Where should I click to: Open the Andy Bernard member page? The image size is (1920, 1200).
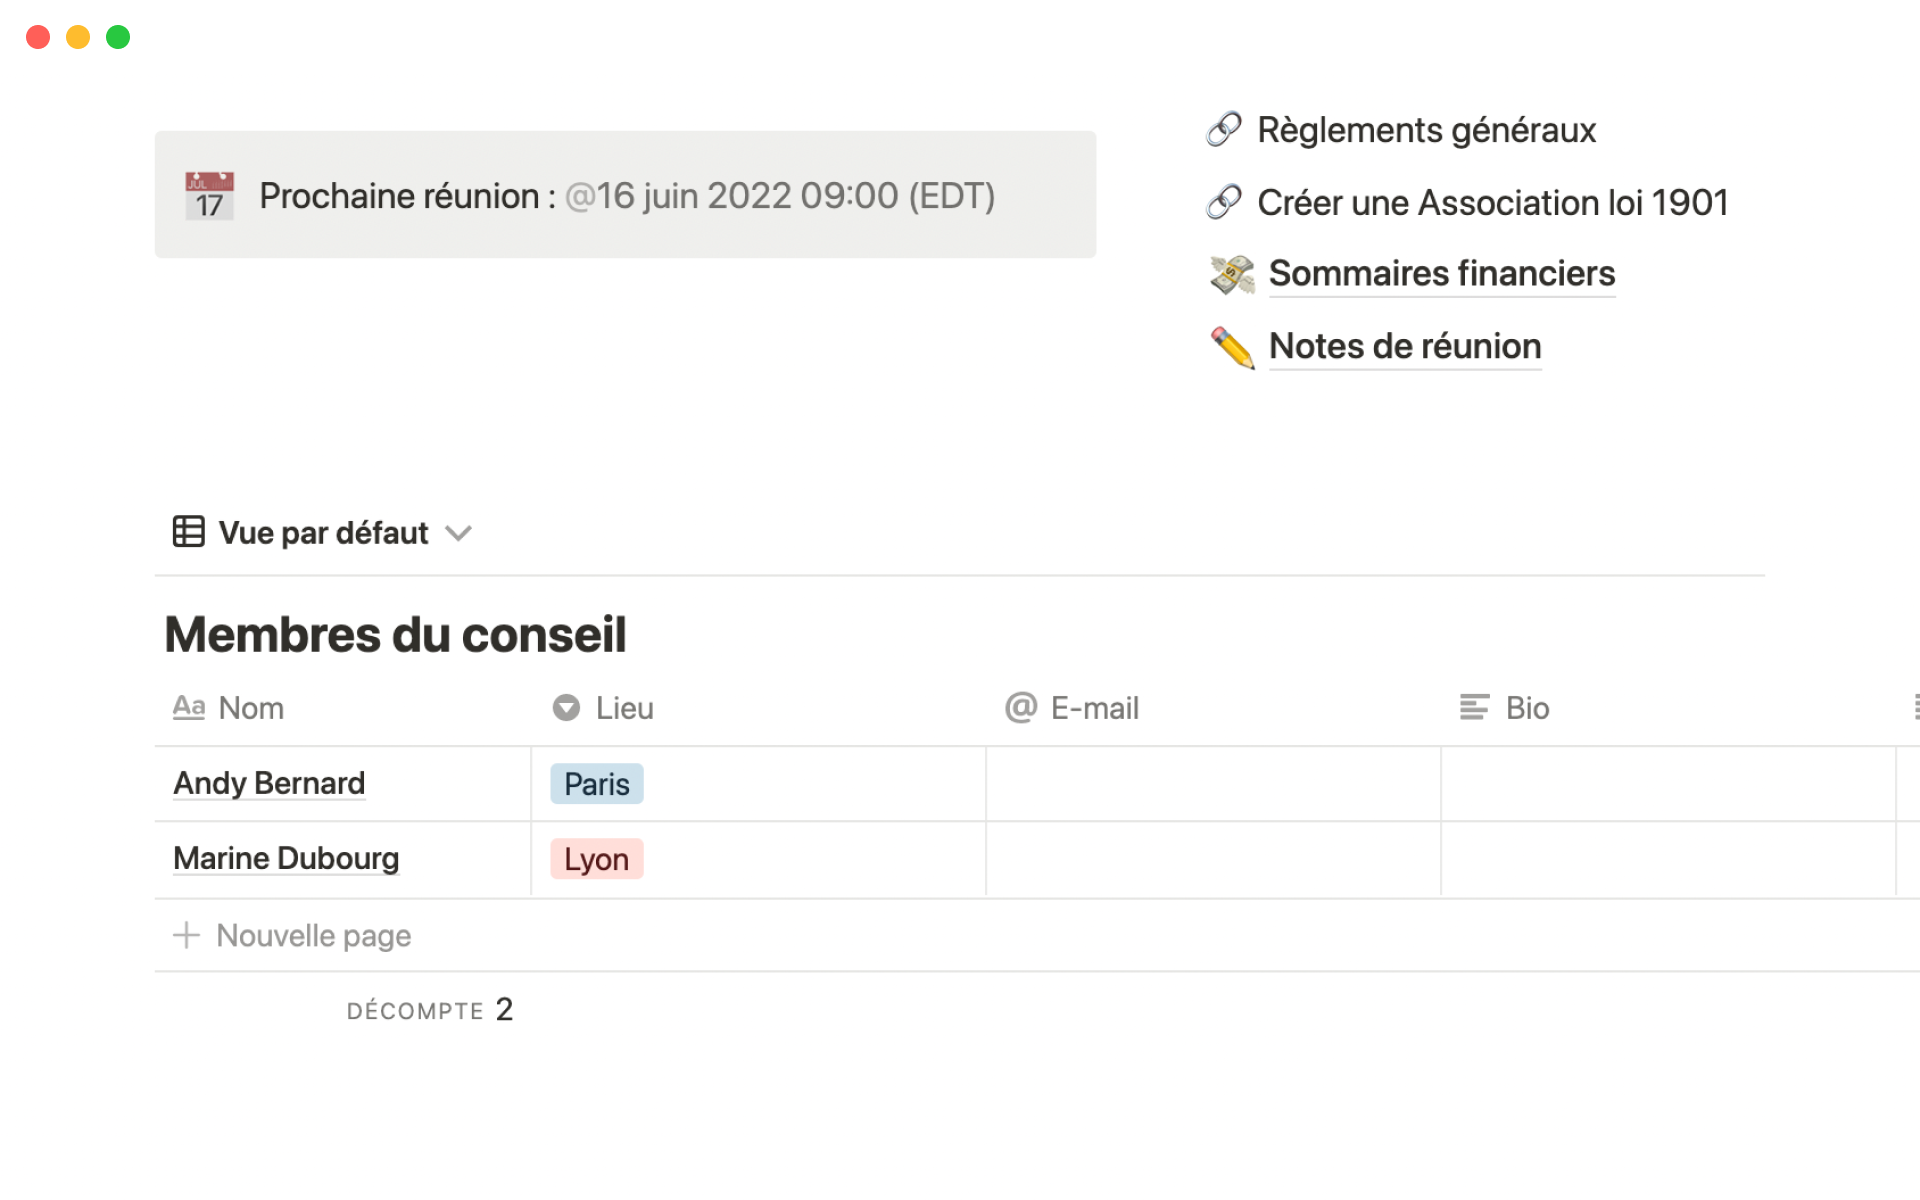click(x=269, y=783)
